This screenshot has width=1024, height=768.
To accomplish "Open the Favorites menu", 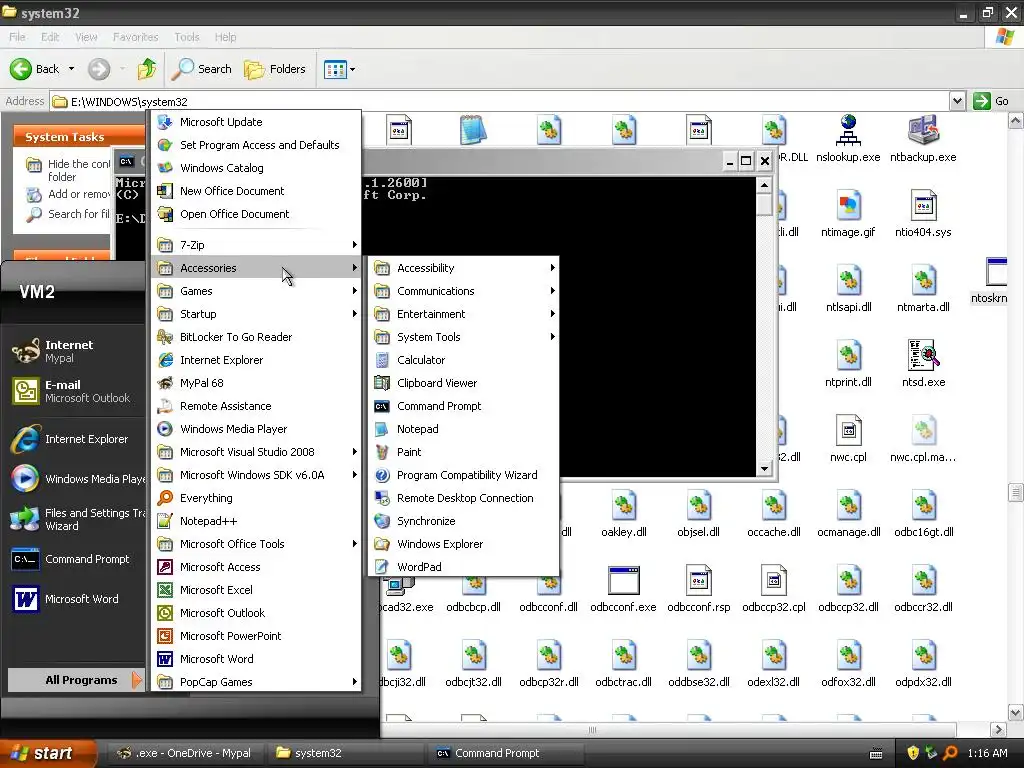I will point(135,37).
